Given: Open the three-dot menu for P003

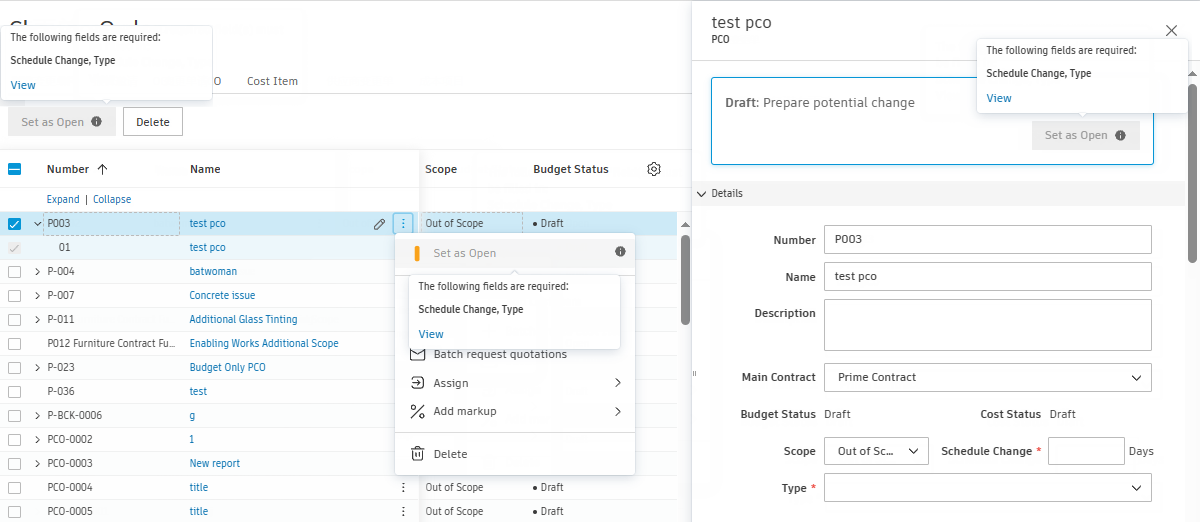Looking at the screenshot, I should point(403,224).
